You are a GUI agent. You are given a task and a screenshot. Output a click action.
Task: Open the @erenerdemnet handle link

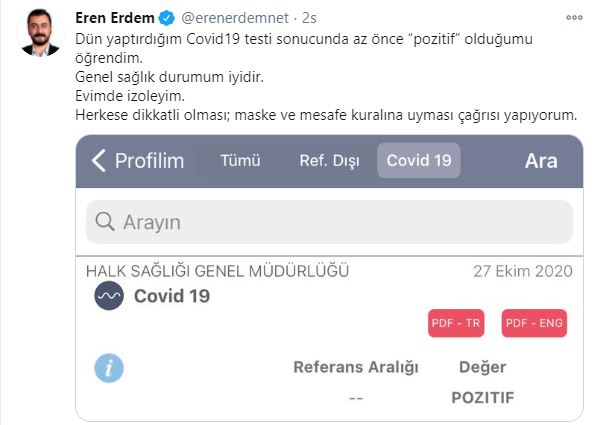click(235, 18)
